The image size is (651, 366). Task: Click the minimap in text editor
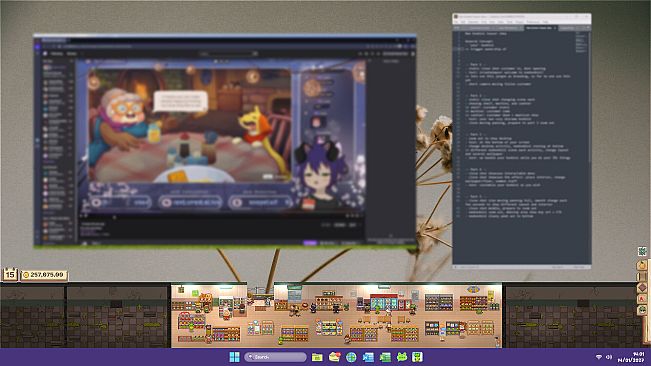(x=580, y=42)
